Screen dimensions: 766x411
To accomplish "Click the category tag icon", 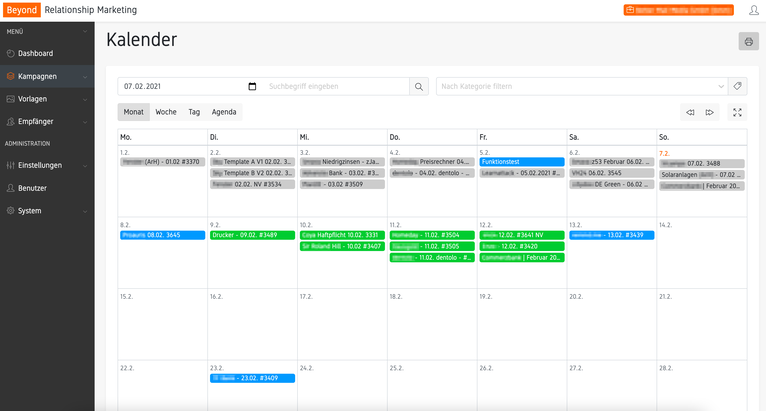I will (x=738, y=86).
